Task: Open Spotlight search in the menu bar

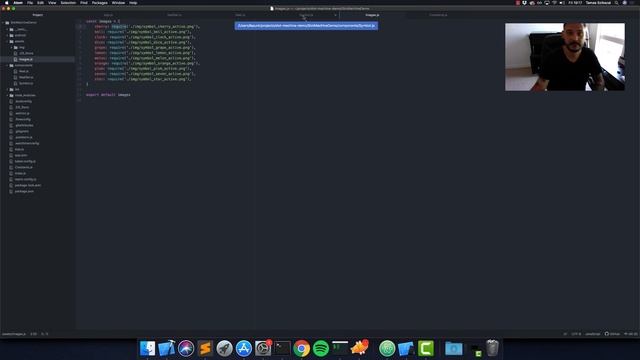Action: (616, 3)
